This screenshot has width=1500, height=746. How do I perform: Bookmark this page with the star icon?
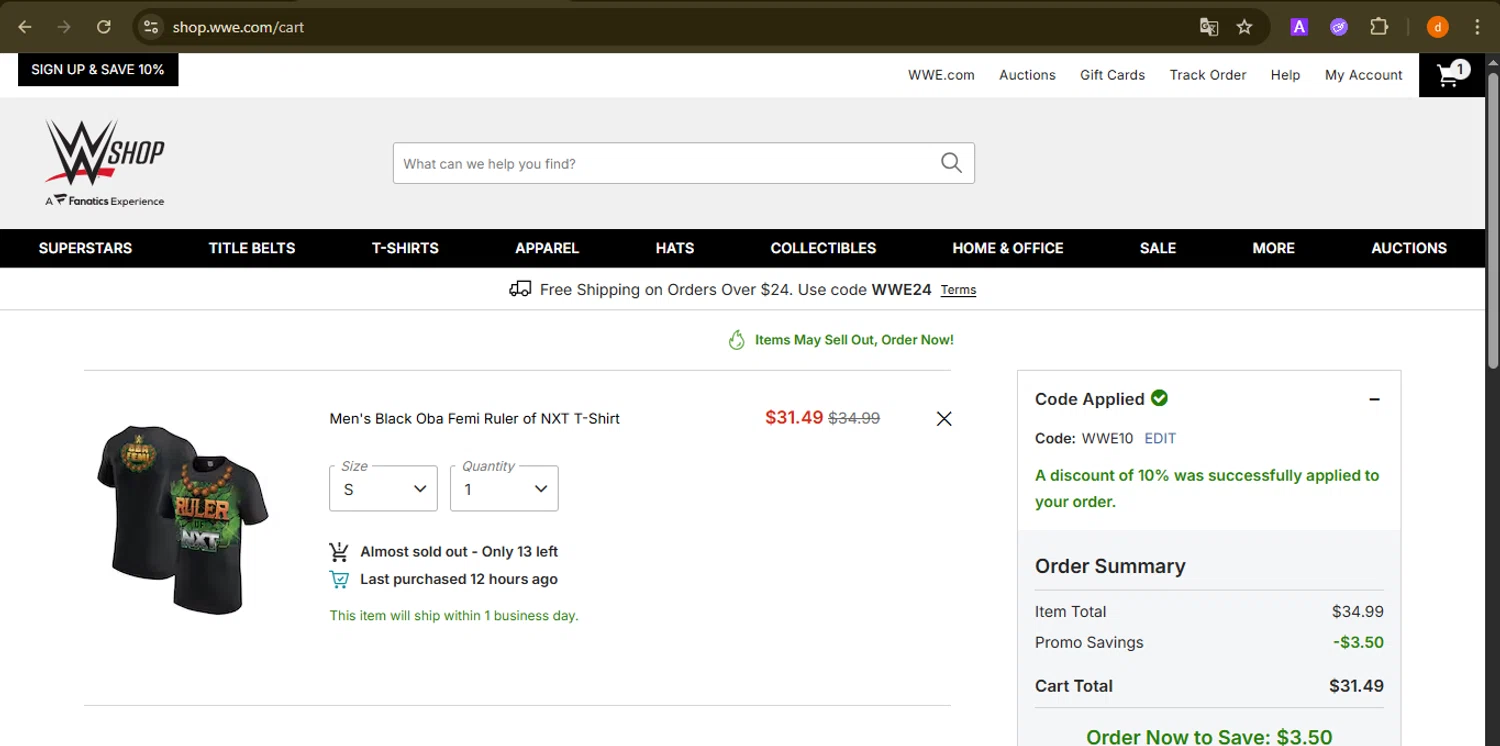click(1244, 27)
